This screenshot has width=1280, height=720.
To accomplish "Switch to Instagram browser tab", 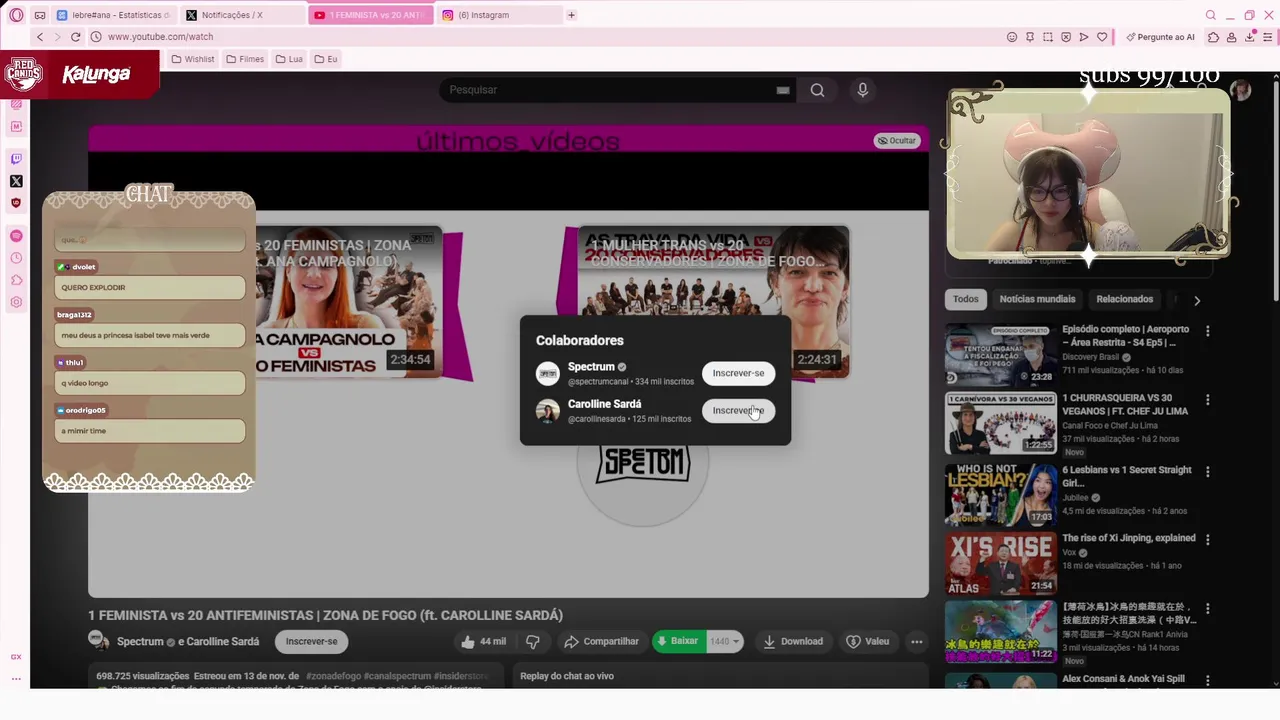I will [x=499, y=15].
